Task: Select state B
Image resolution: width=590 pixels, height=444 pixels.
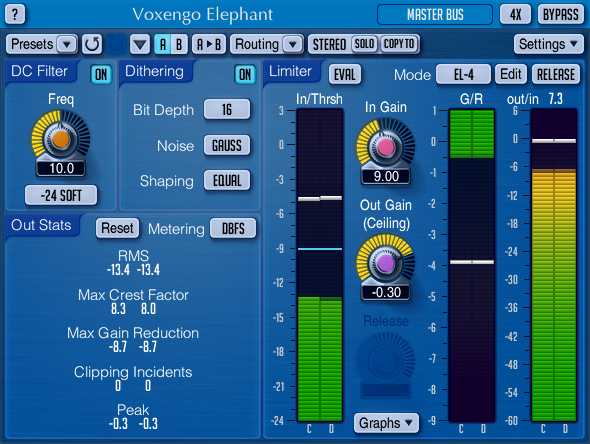Action: (179, 44)
